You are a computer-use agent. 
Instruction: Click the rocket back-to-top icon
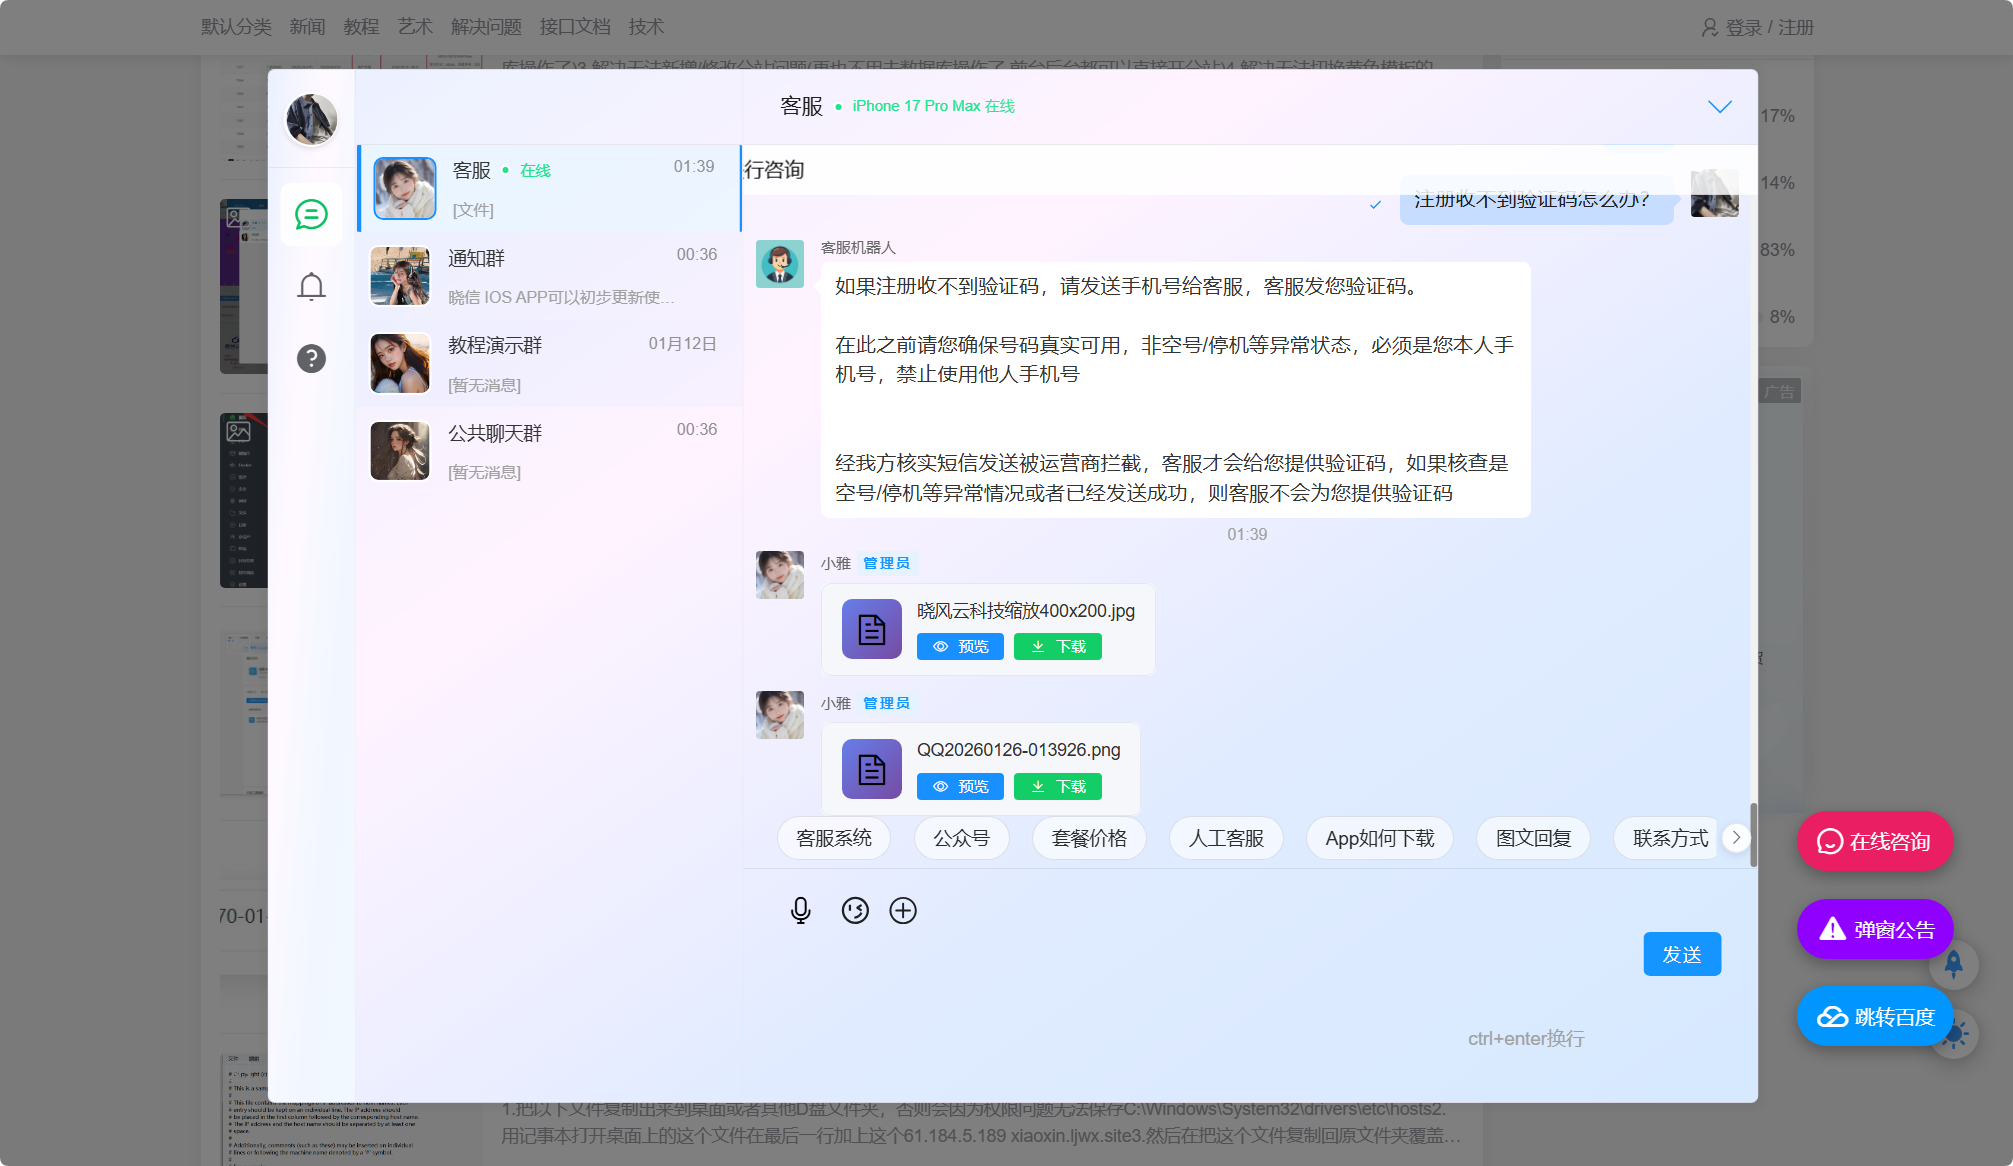tap(1955, 965)
